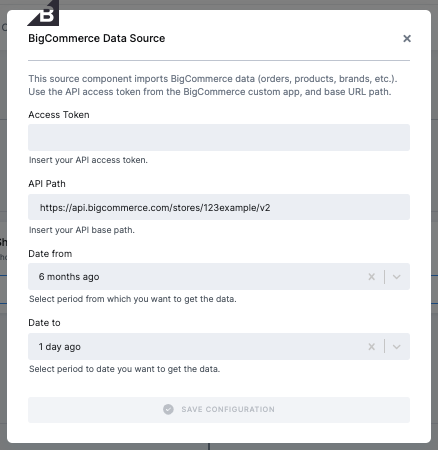438x450 pixels.
Task: Clear the 'Date to' selection
Action: 371,347
